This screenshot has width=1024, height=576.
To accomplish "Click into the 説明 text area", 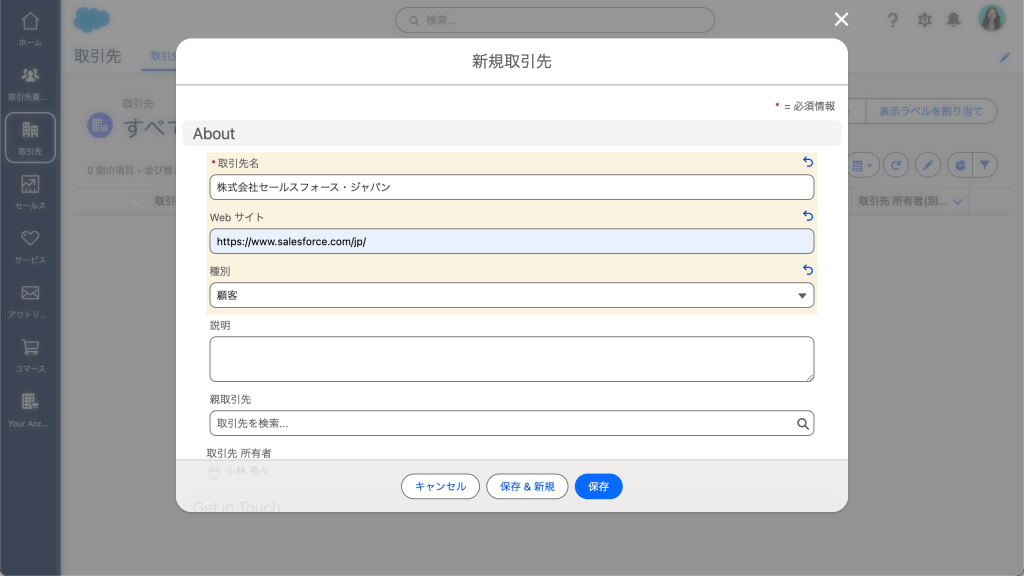I will [511, 359].
